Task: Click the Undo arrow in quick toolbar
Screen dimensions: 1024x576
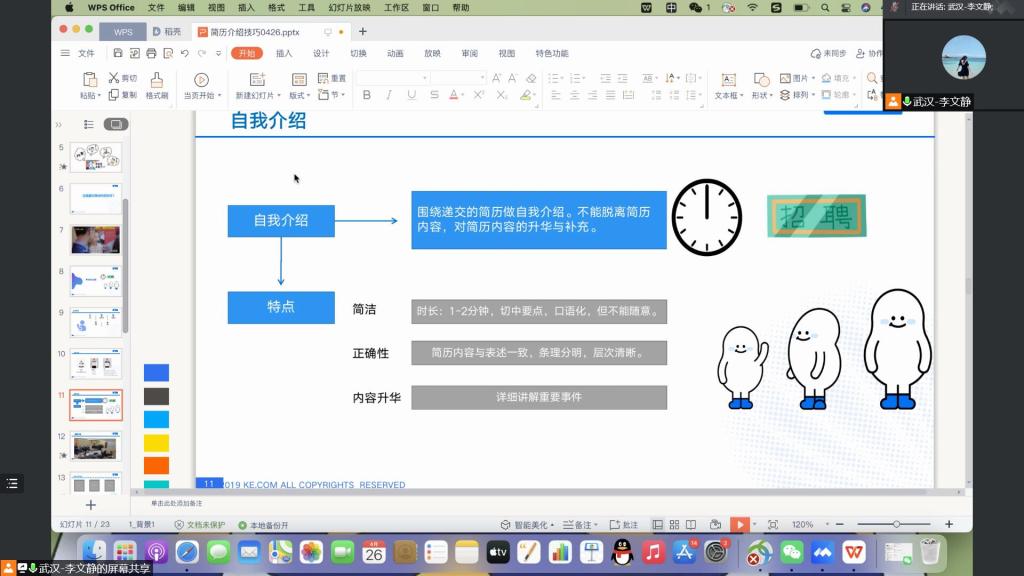Action: click(x=185, y=54)
